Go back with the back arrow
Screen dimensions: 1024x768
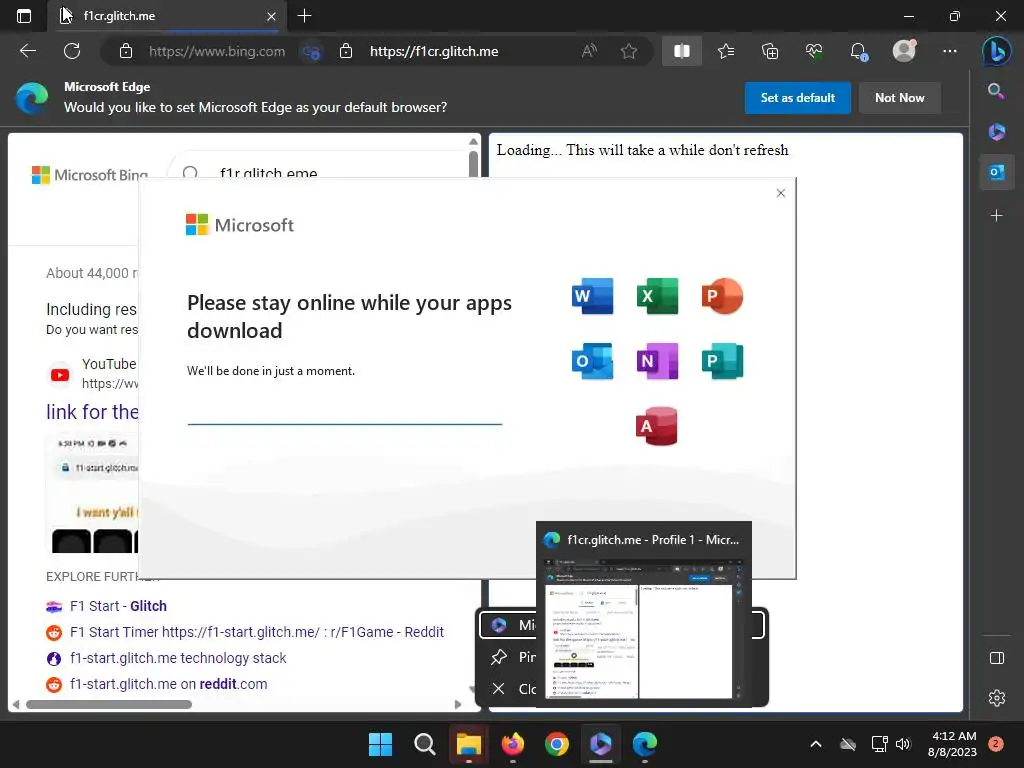(28, 51)
